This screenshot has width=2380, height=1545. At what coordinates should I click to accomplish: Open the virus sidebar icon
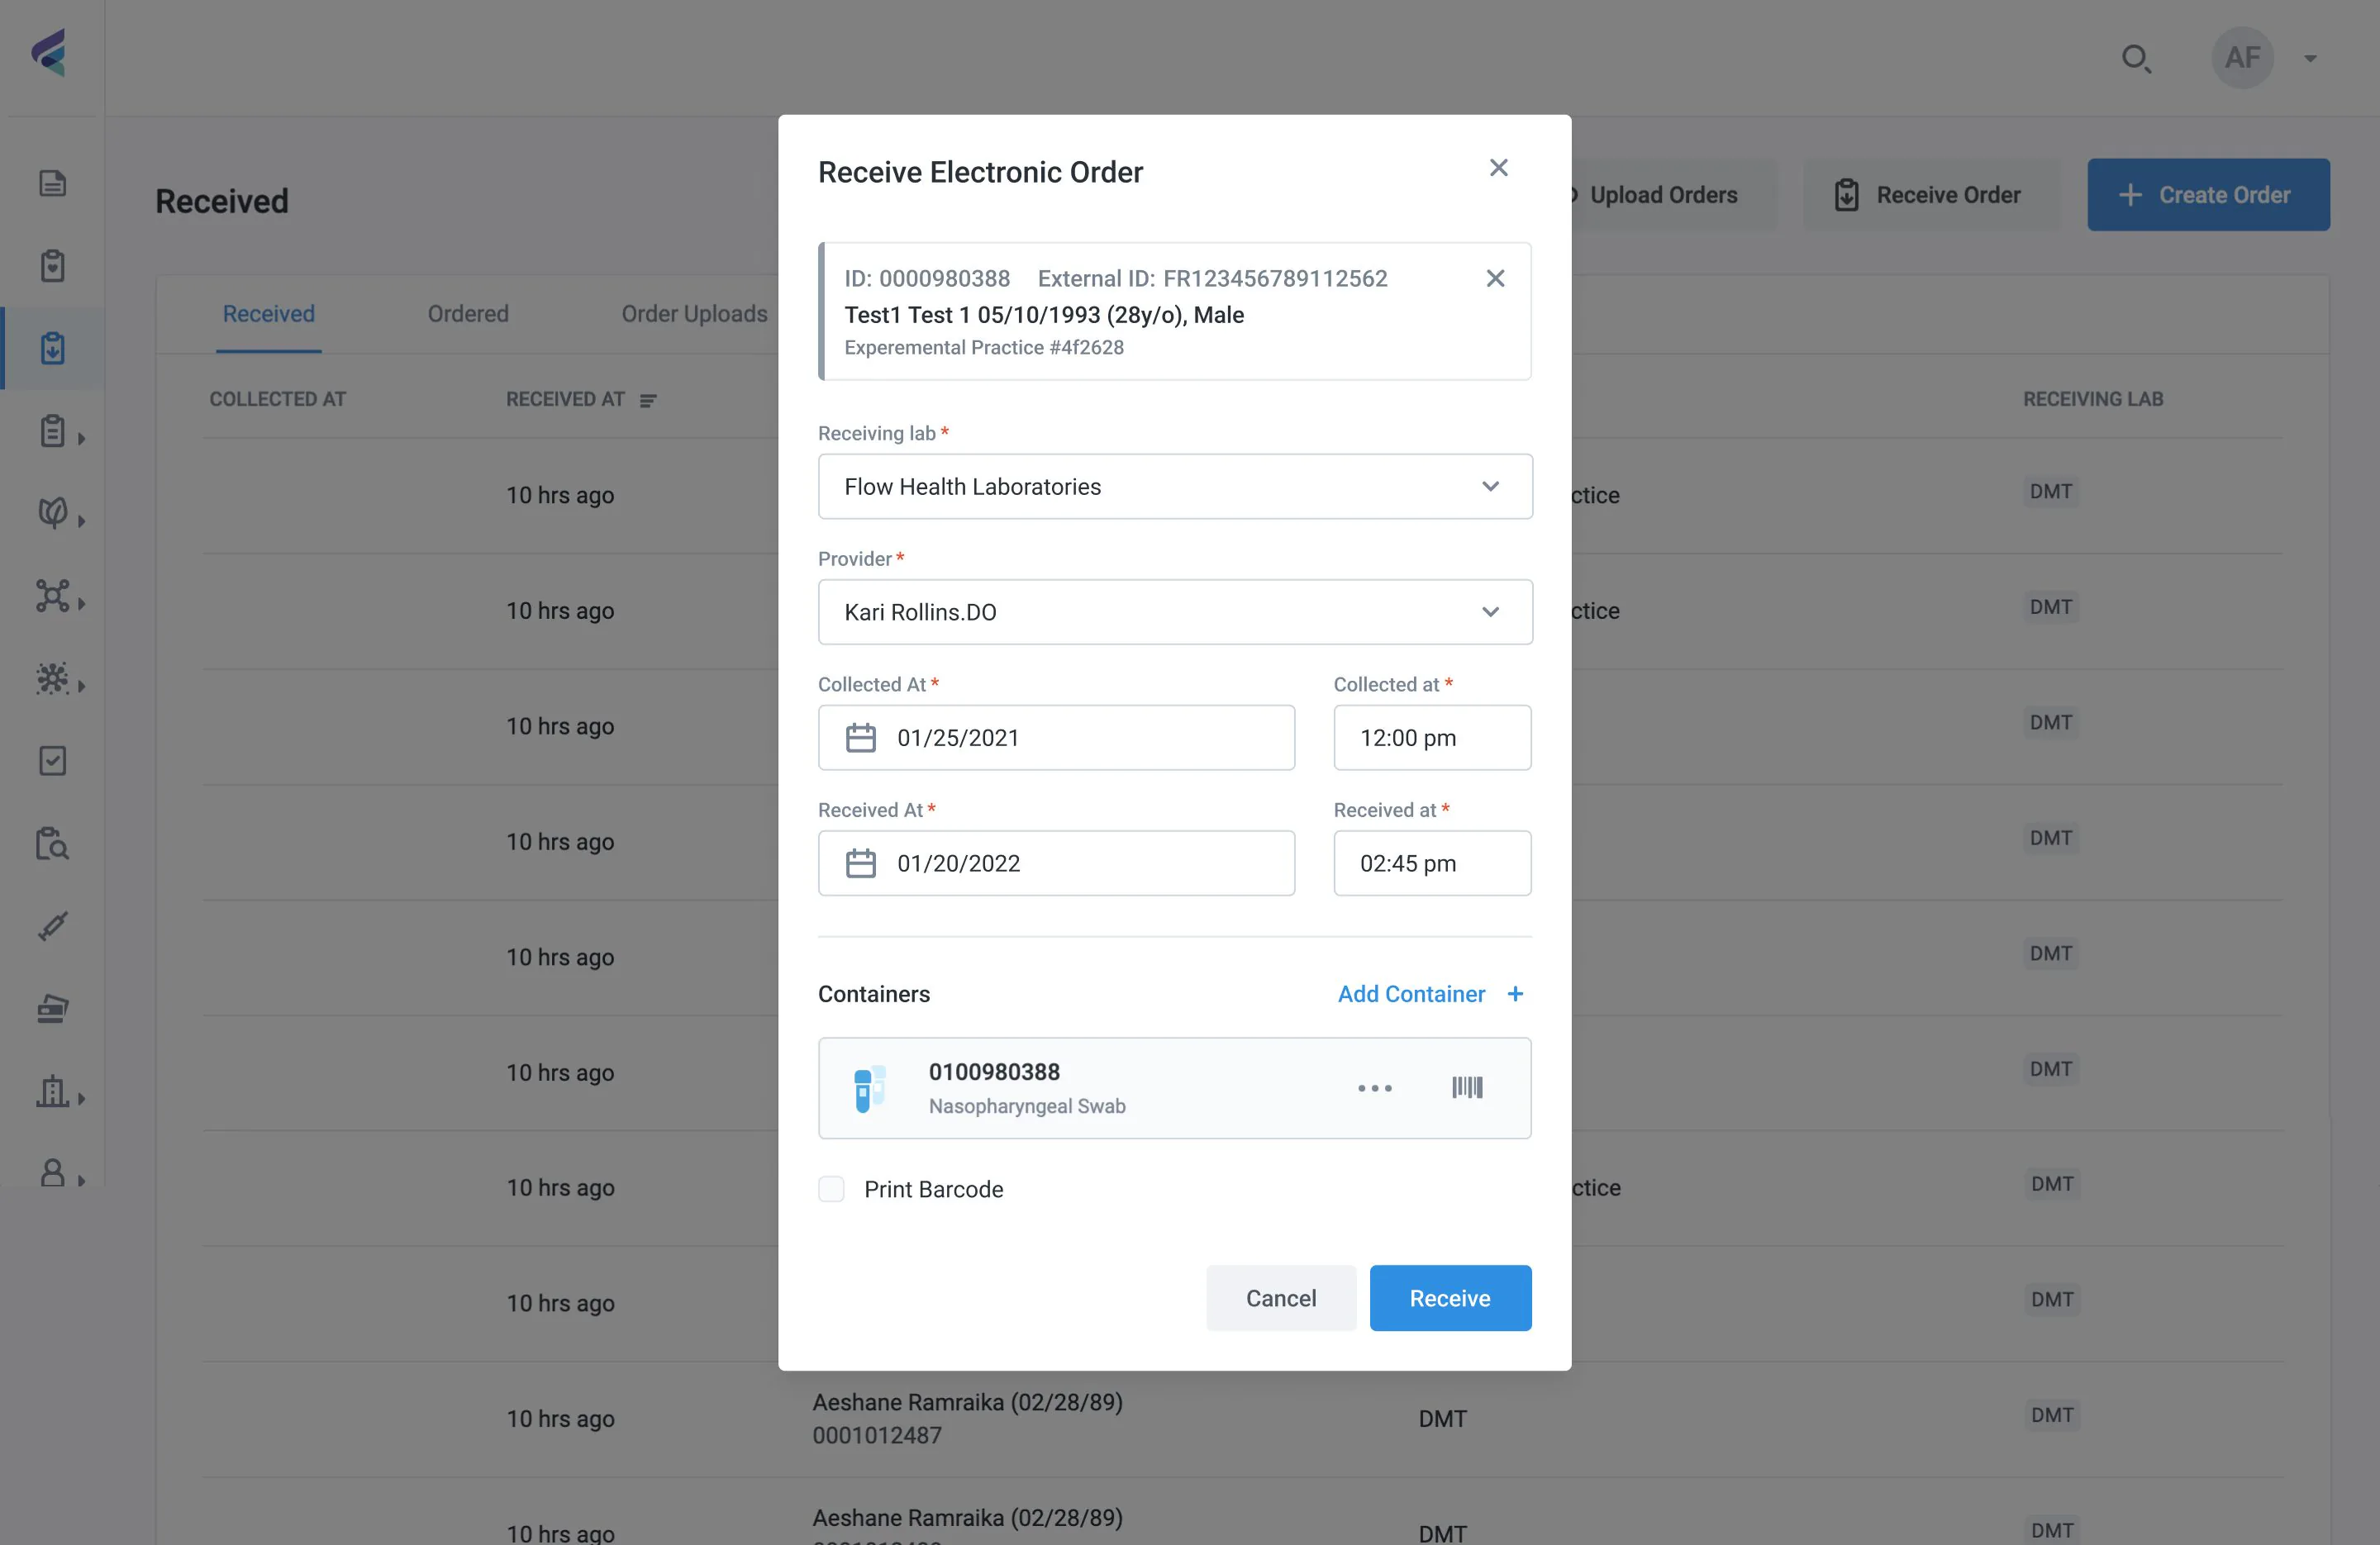click(52, 678)
